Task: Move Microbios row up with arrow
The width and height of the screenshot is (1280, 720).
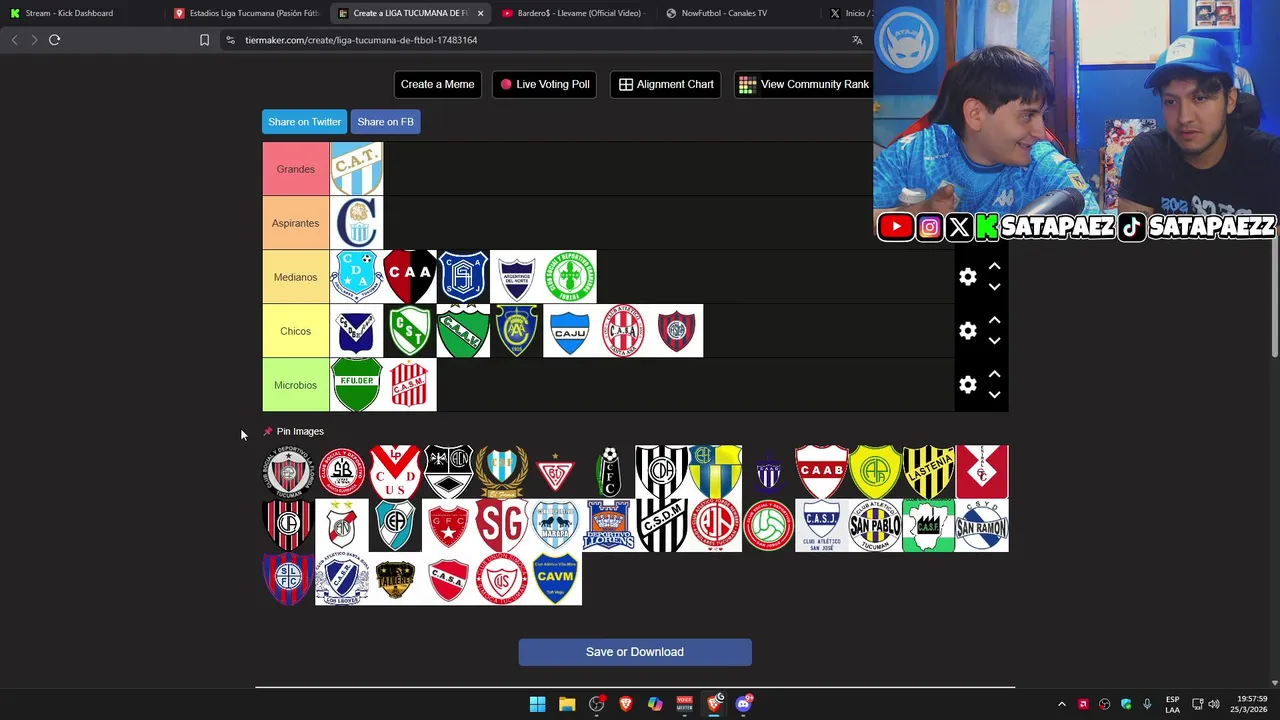Action: coord(994,375)
